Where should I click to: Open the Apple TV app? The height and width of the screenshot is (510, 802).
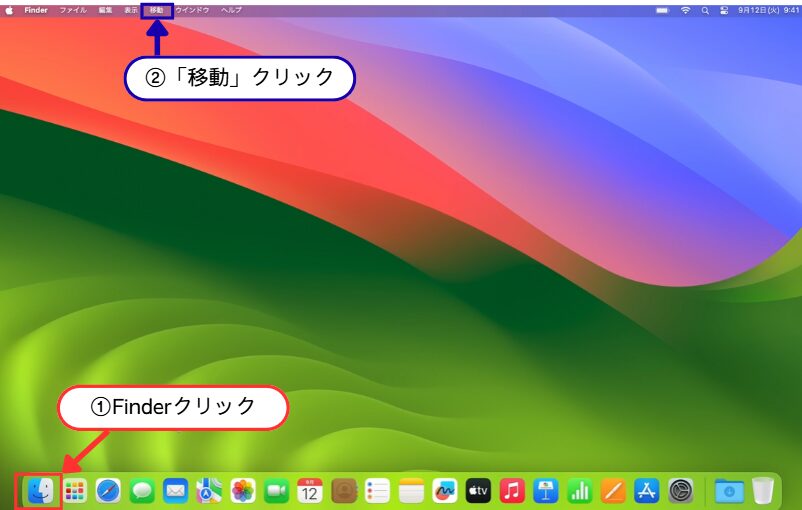(x=478, y=490)
